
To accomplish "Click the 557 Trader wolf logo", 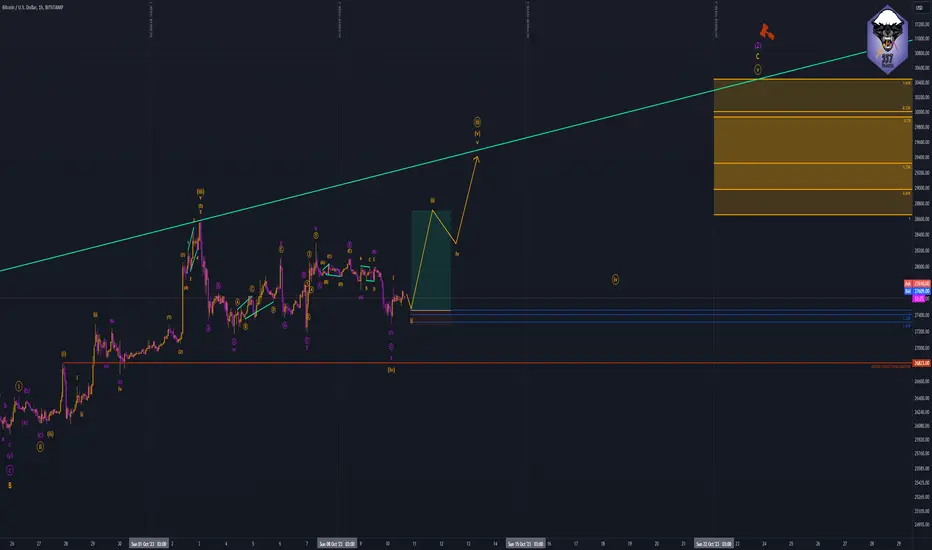I will click(887, 40).
